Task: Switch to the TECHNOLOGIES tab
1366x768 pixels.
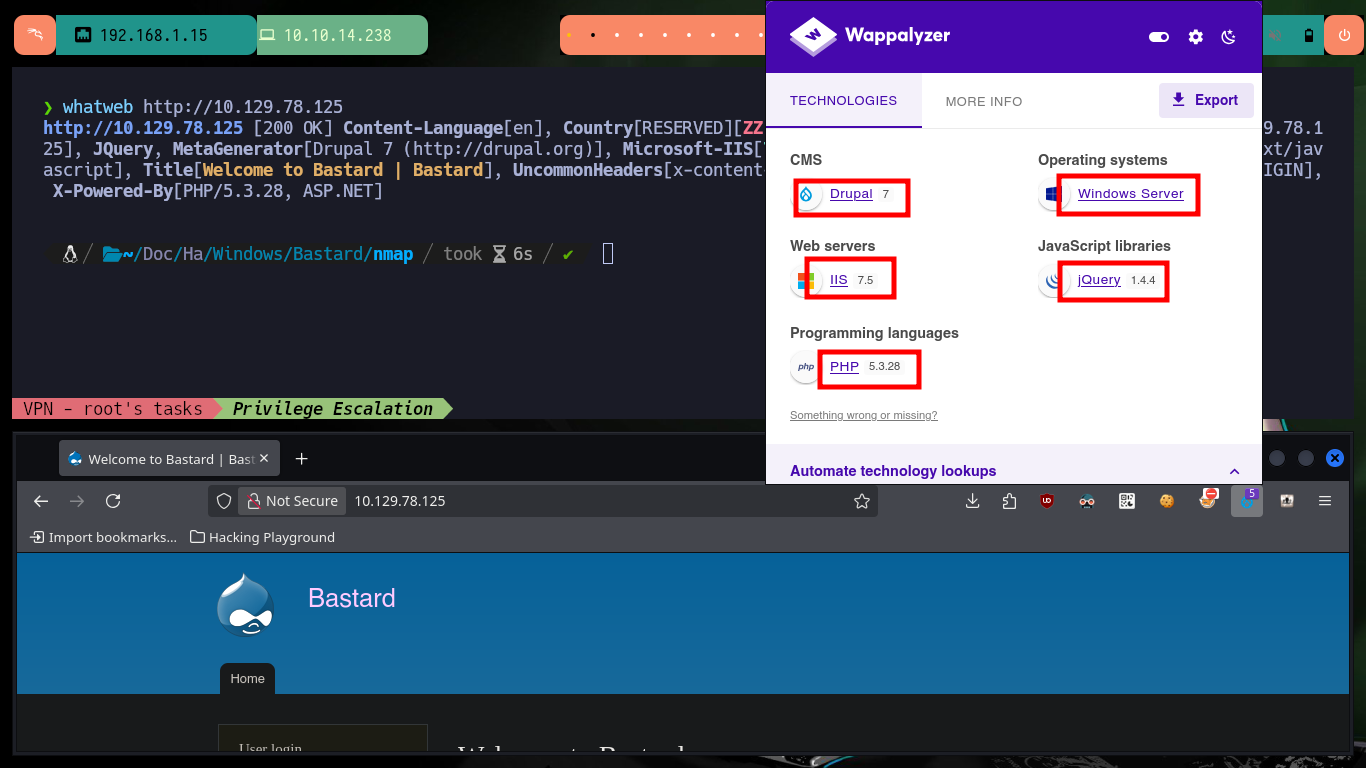Action: 844,101
